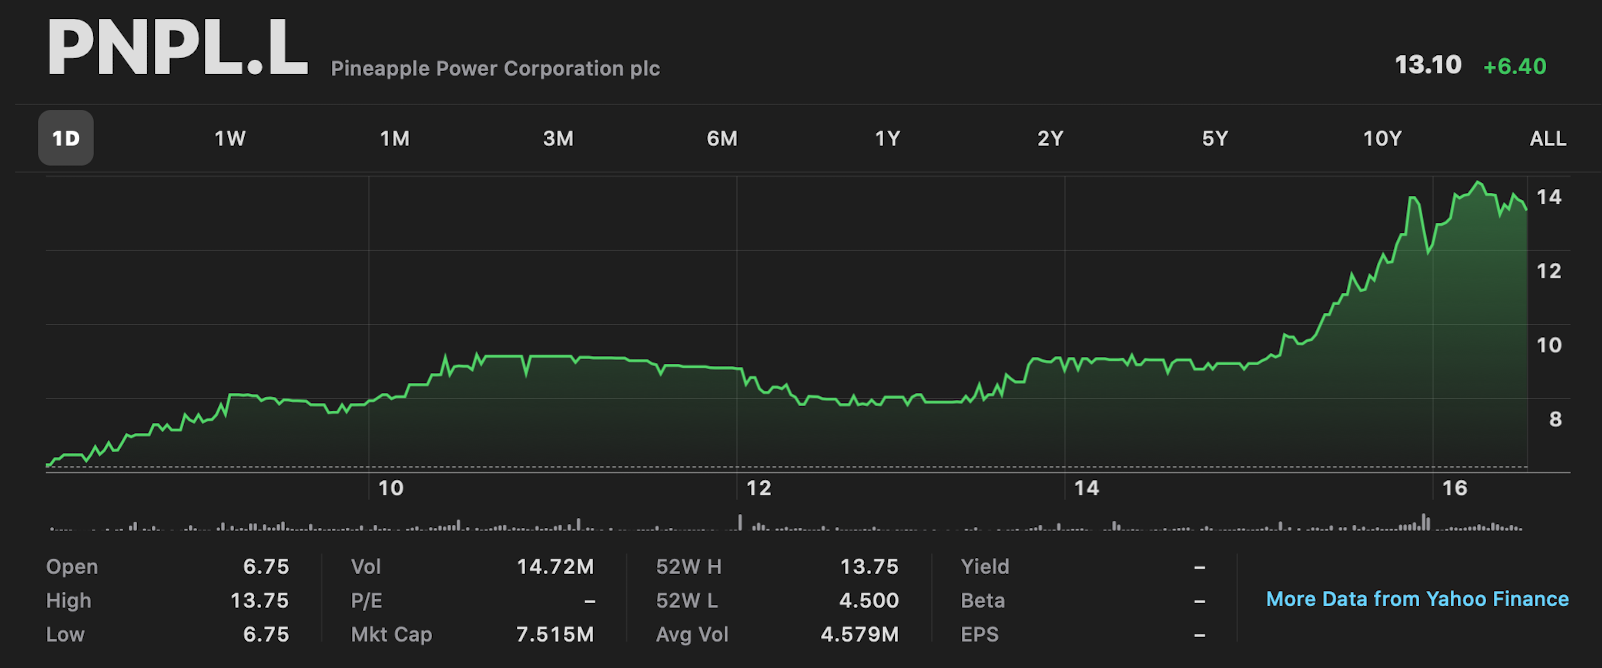The image size is (1602, 668).
Task: Click the Mkt Cap value 7.515M
Action: tap(555, 635)
